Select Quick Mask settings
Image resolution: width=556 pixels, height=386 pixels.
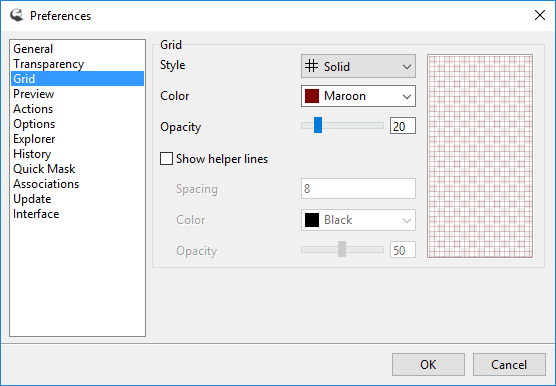pos(77,169)
